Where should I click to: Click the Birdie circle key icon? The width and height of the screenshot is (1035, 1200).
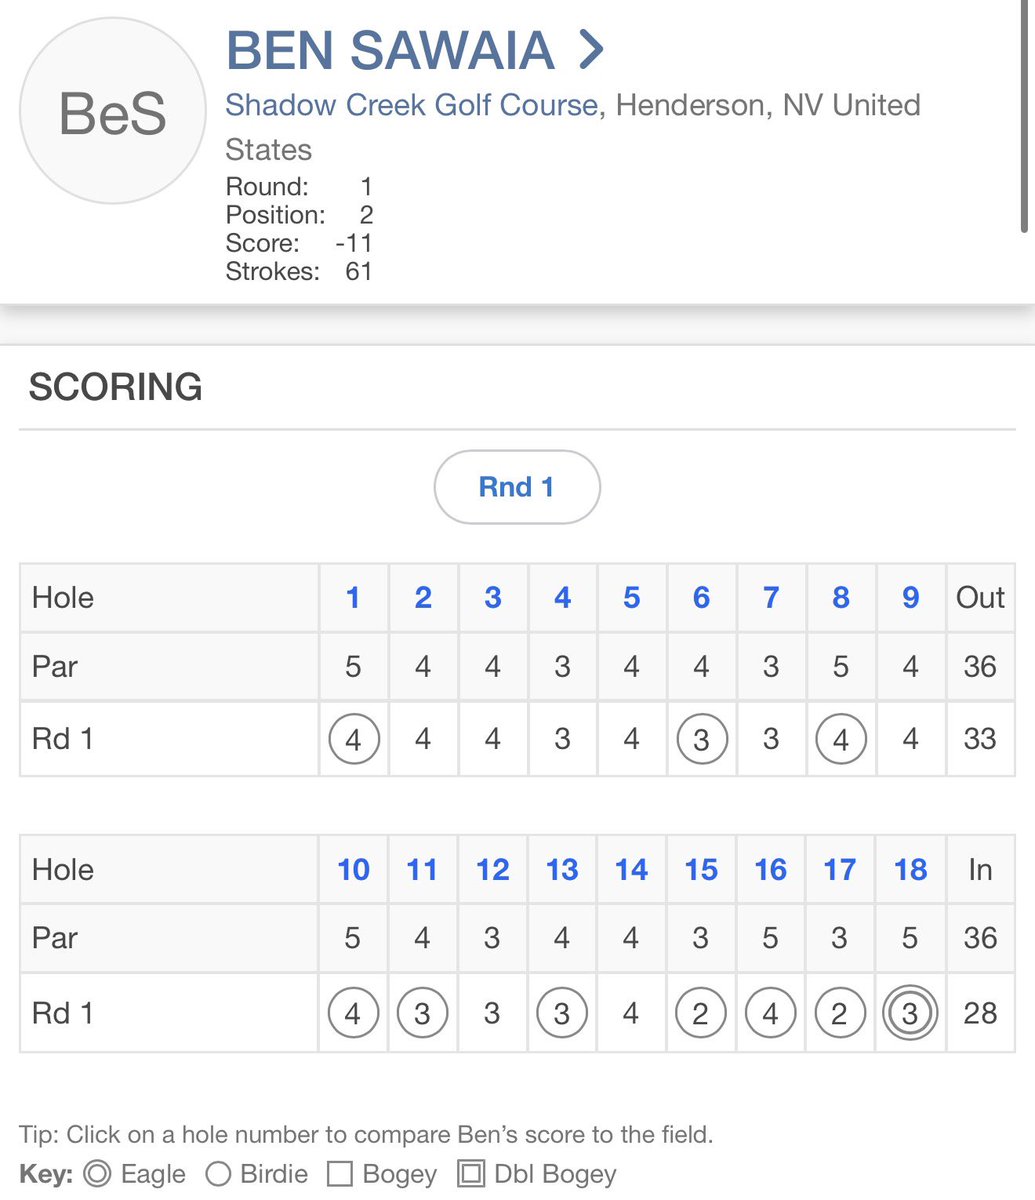point(217,1174)
